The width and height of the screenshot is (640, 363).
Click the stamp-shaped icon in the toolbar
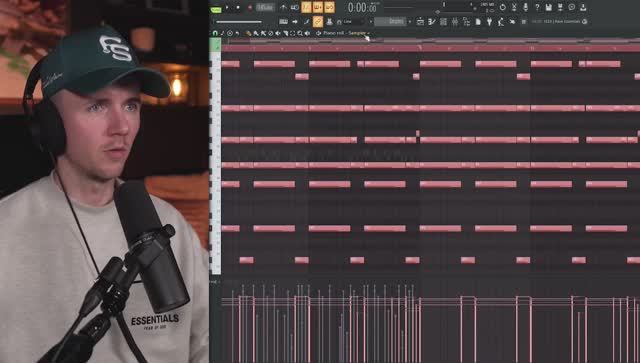pos(329,22)
